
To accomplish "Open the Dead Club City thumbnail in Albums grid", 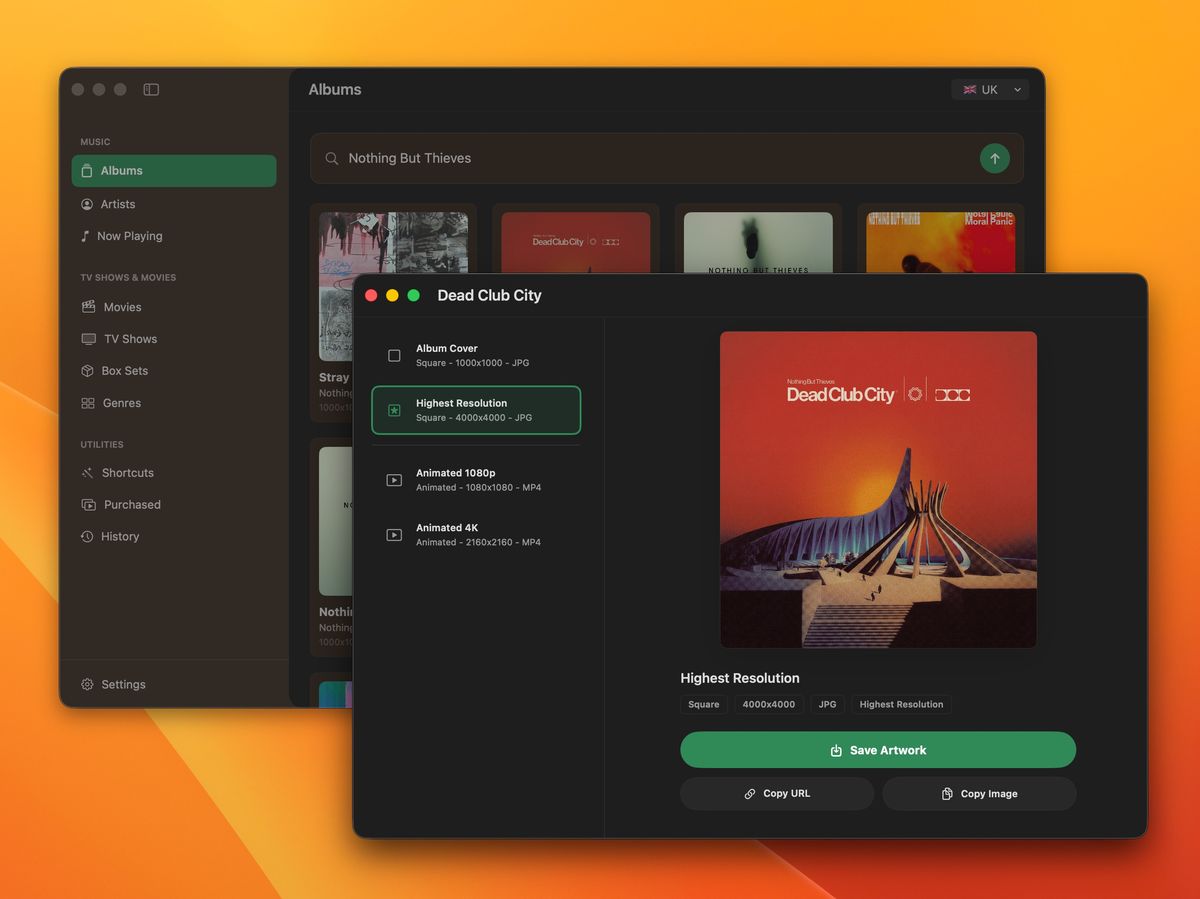I will coord(575,242).
